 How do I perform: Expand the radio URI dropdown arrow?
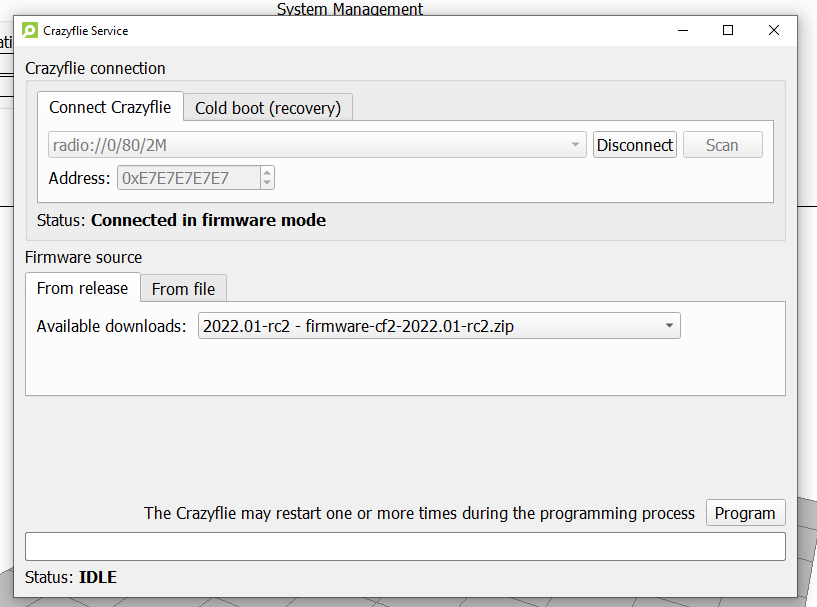coord(576,145)
